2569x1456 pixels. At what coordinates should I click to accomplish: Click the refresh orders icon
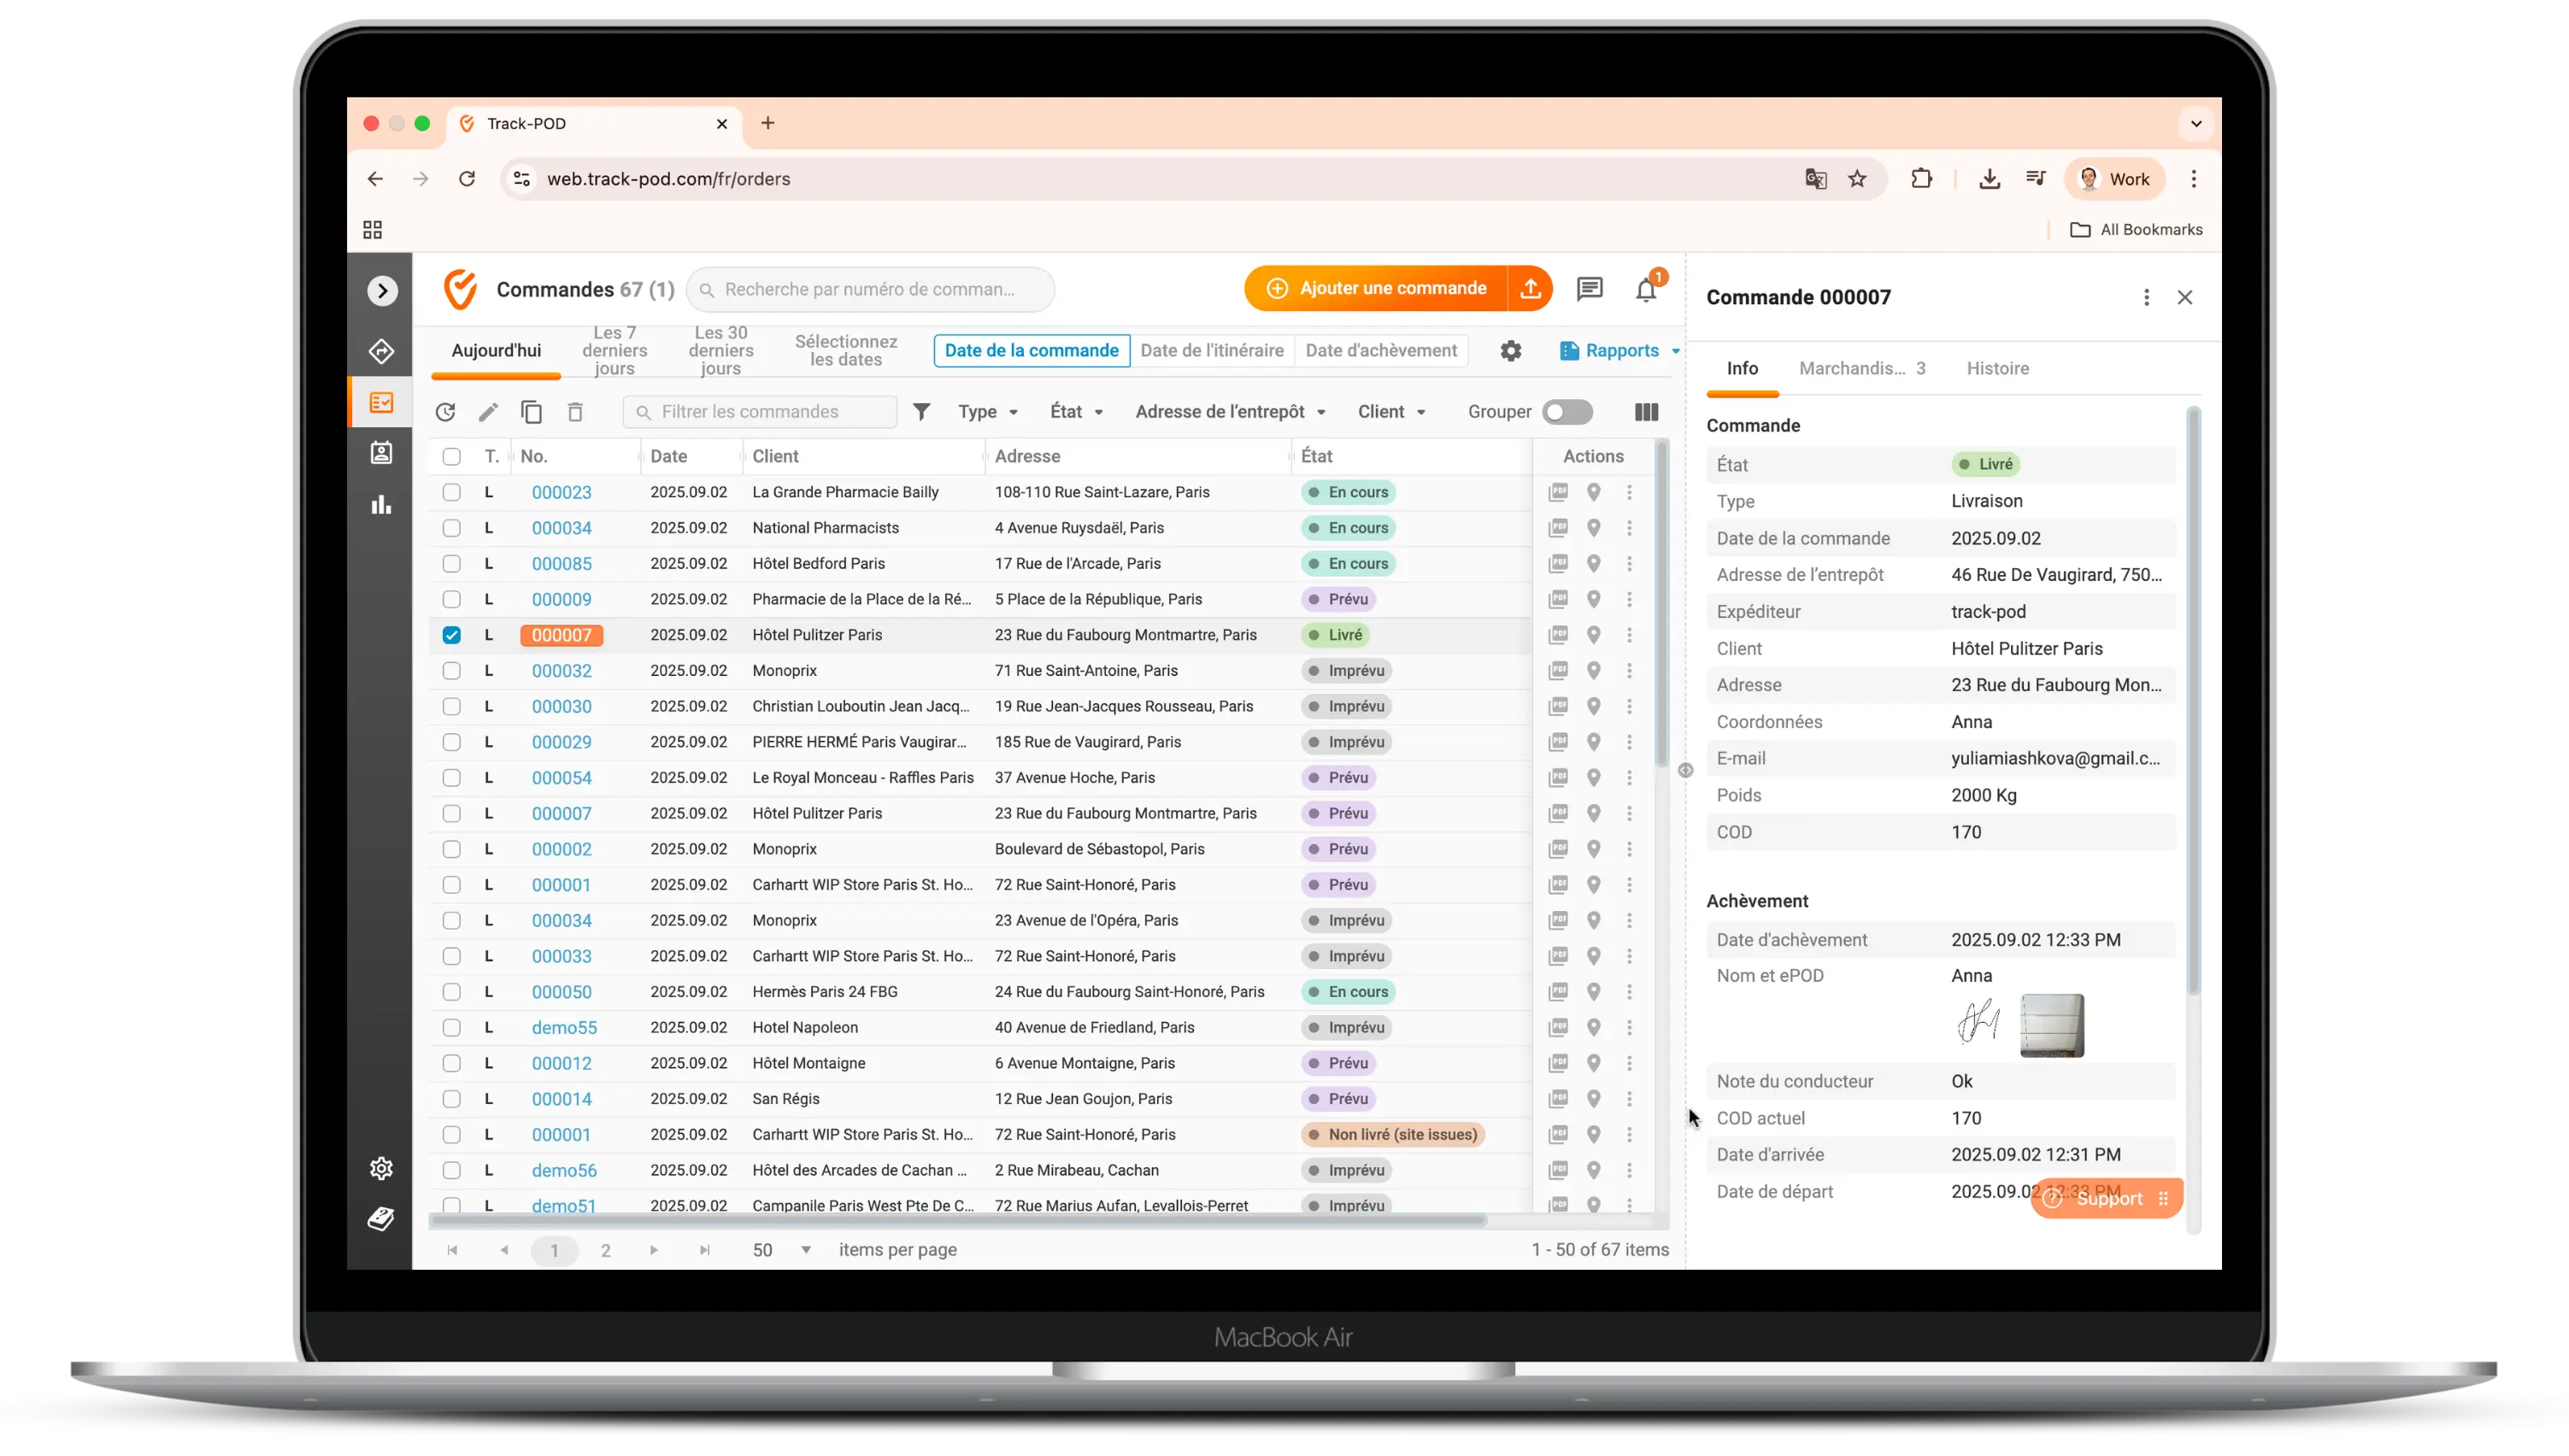(x=445, y=412)
